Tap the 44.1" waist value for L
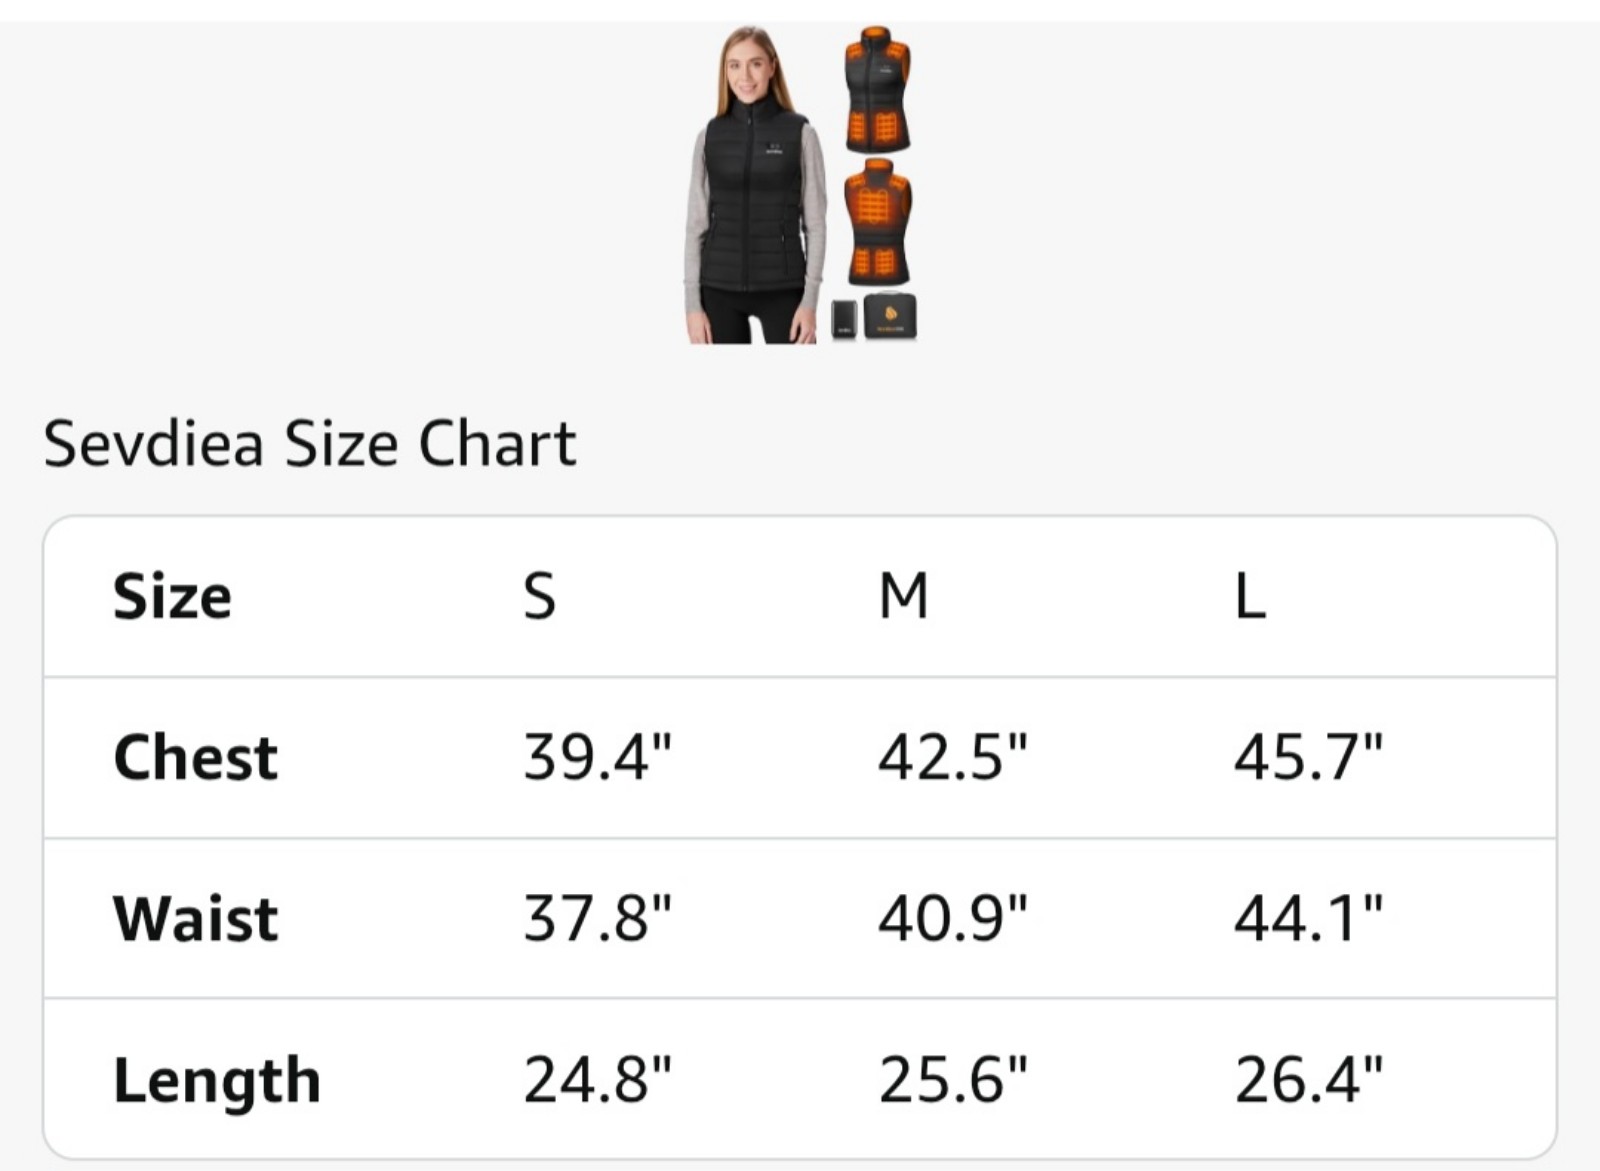 (x=1309, y=918)
